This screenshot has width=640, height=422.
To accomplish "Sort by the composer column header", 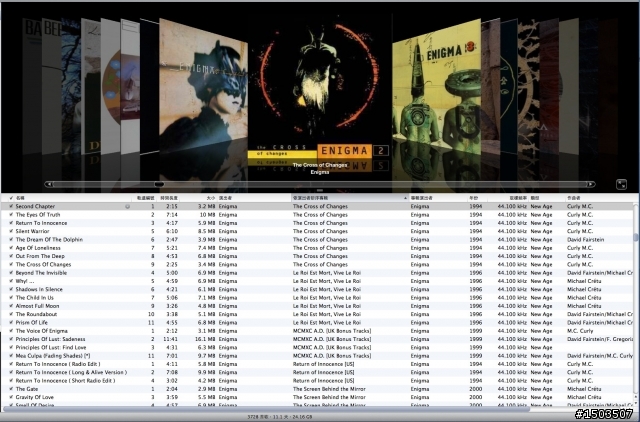I will click(599, 198).
